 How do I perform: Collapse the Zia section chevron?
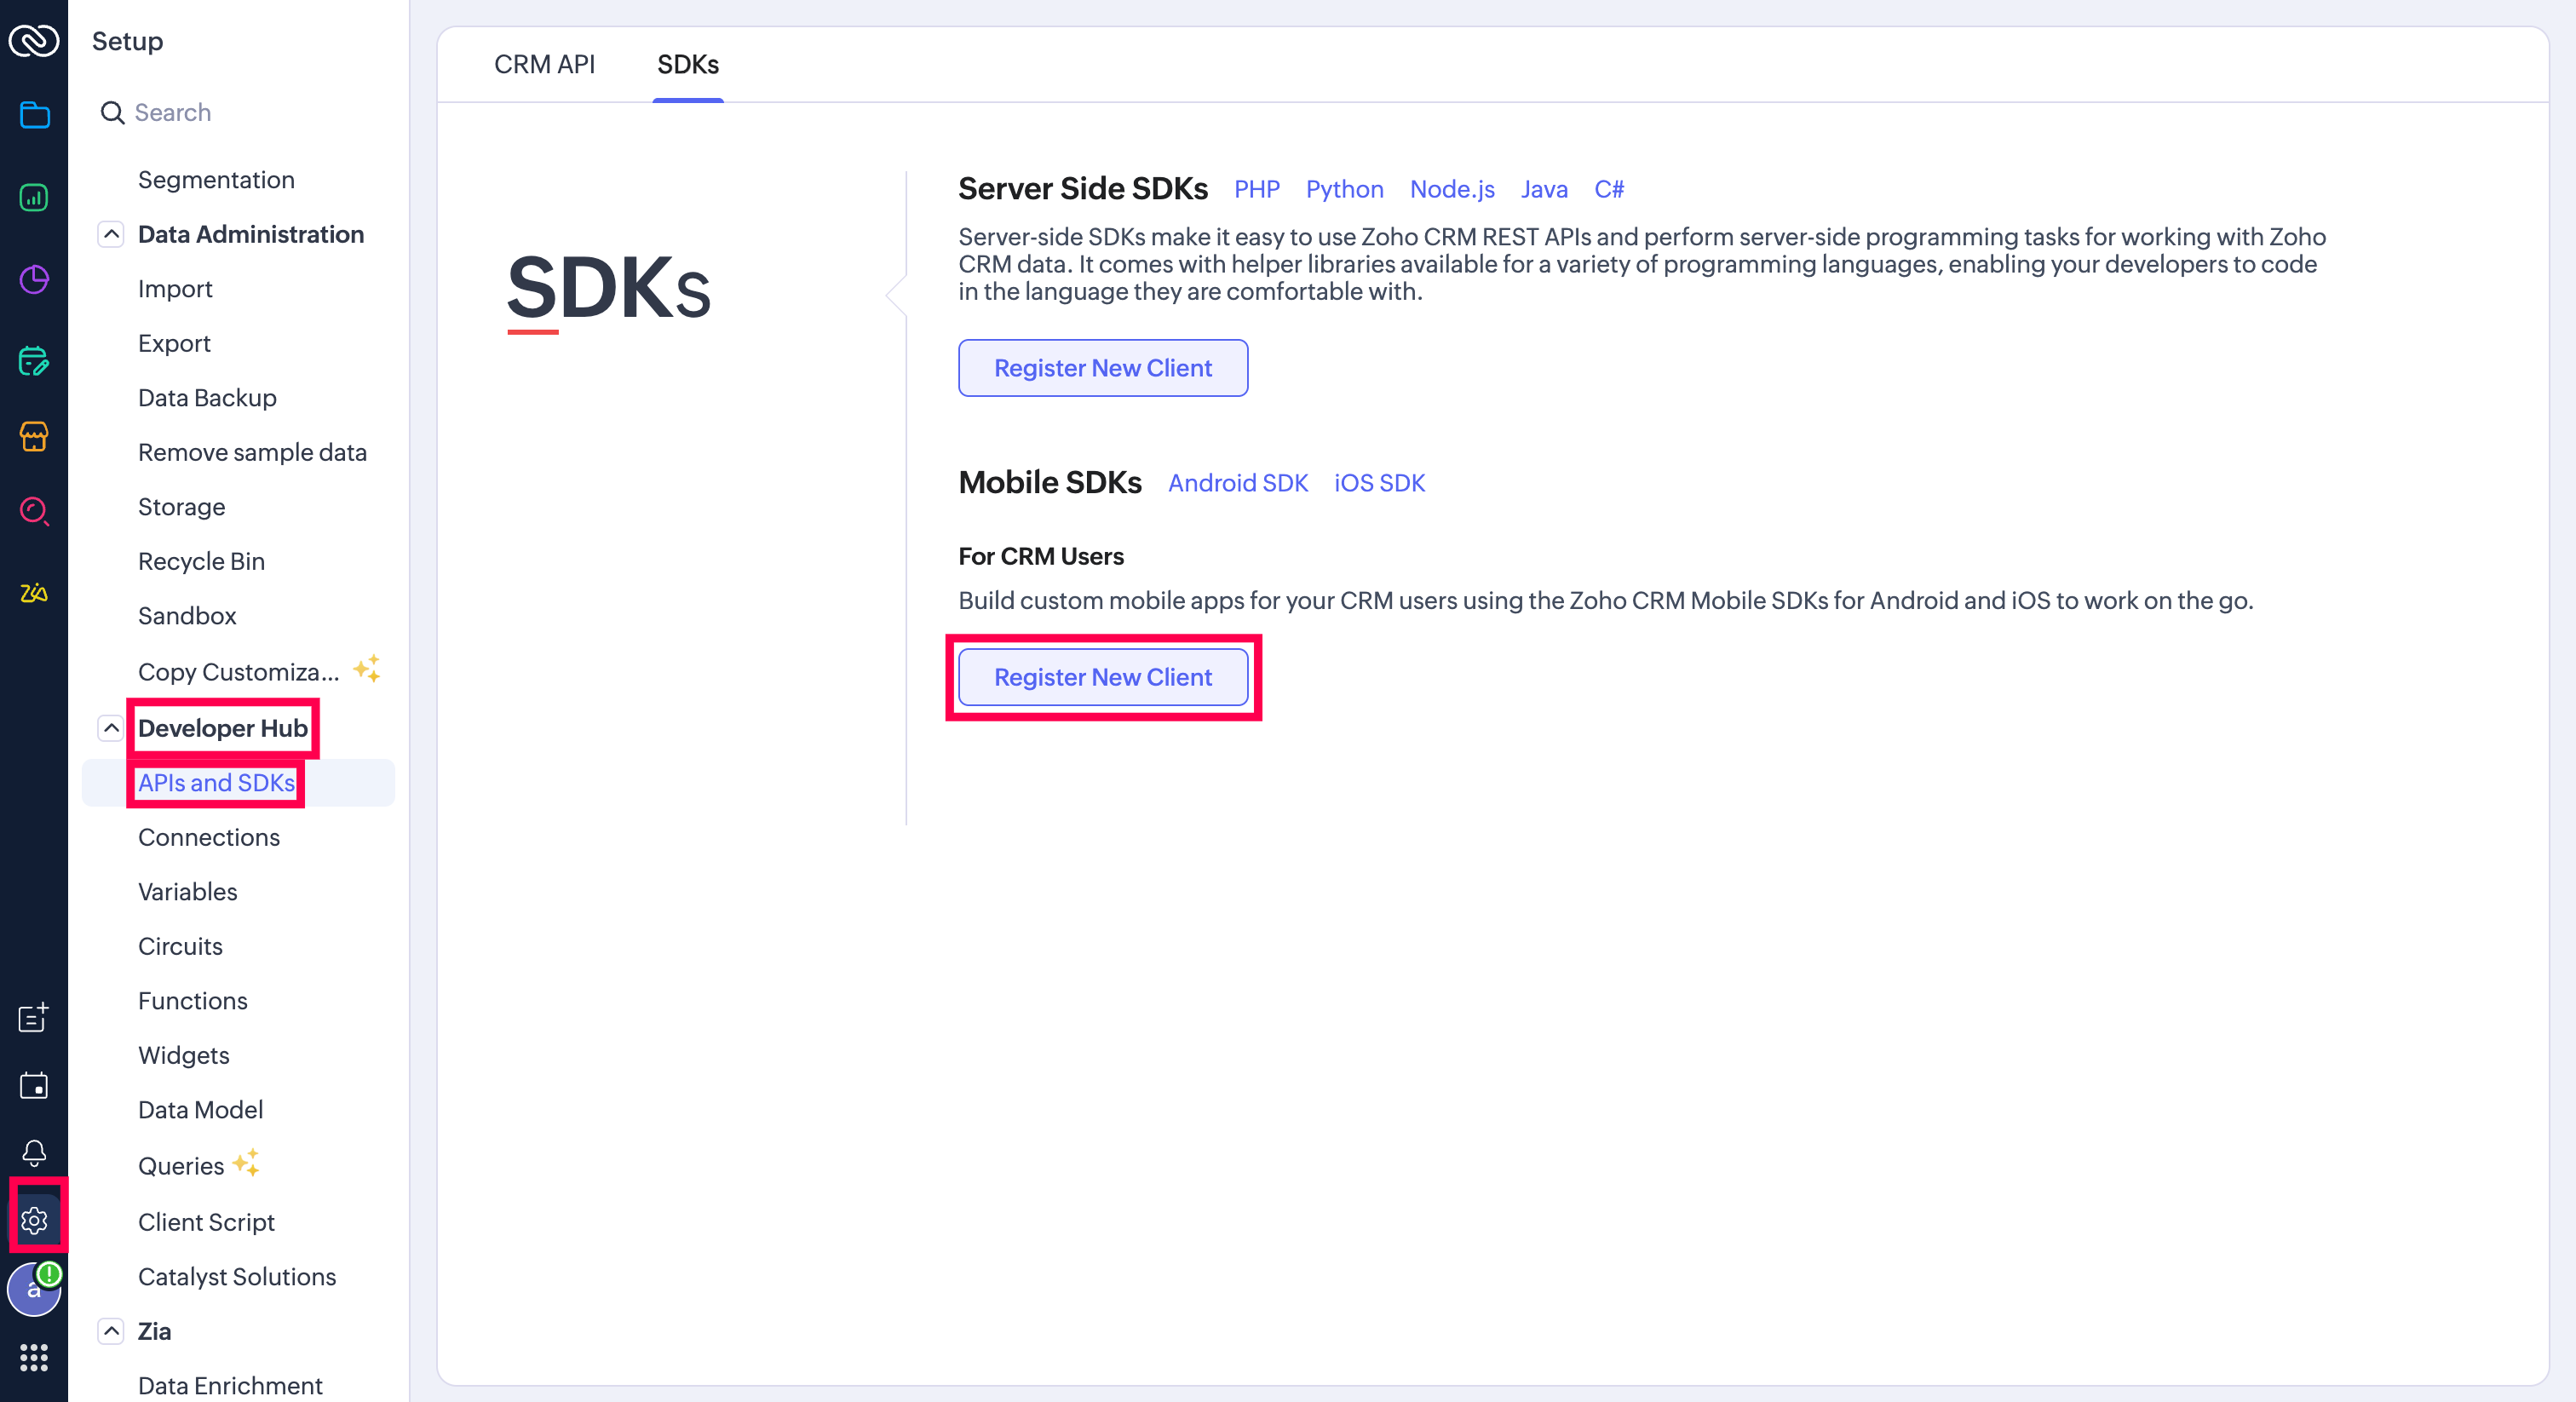pos(111,1331)
